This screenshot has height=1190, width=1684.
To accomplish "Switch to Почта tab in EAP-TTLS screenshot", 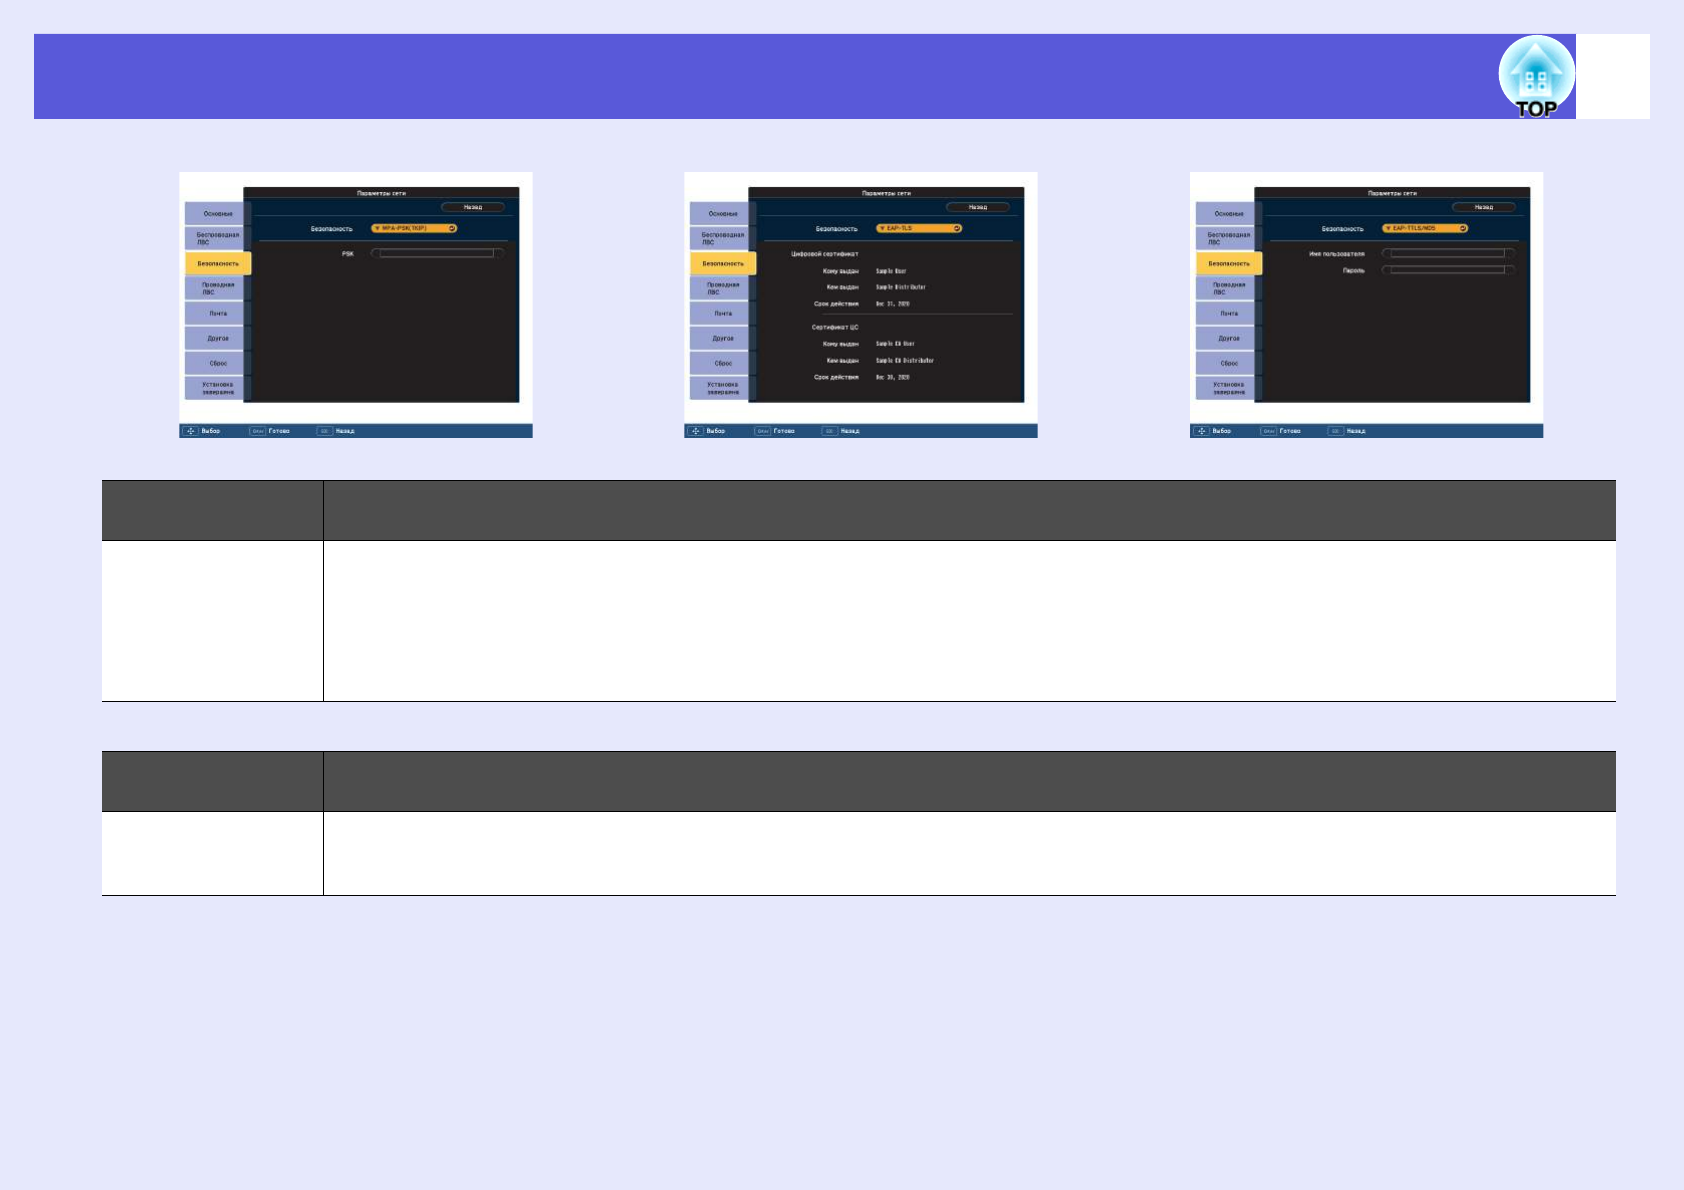I will click(1227, 313).
